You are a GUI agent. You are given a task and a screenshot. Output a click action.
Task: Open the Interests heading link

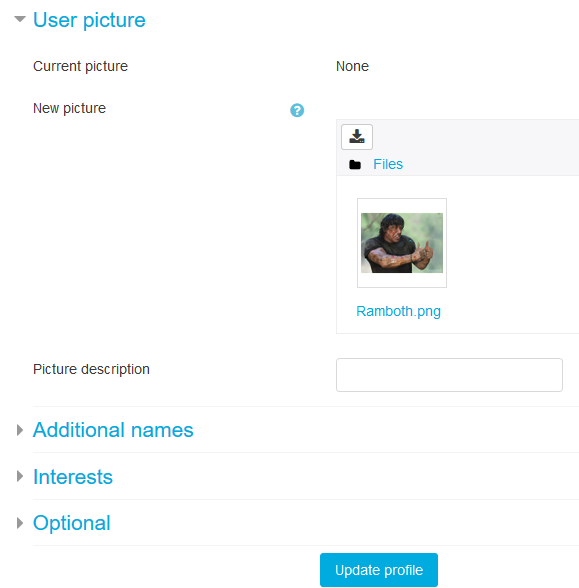[73, 477]
